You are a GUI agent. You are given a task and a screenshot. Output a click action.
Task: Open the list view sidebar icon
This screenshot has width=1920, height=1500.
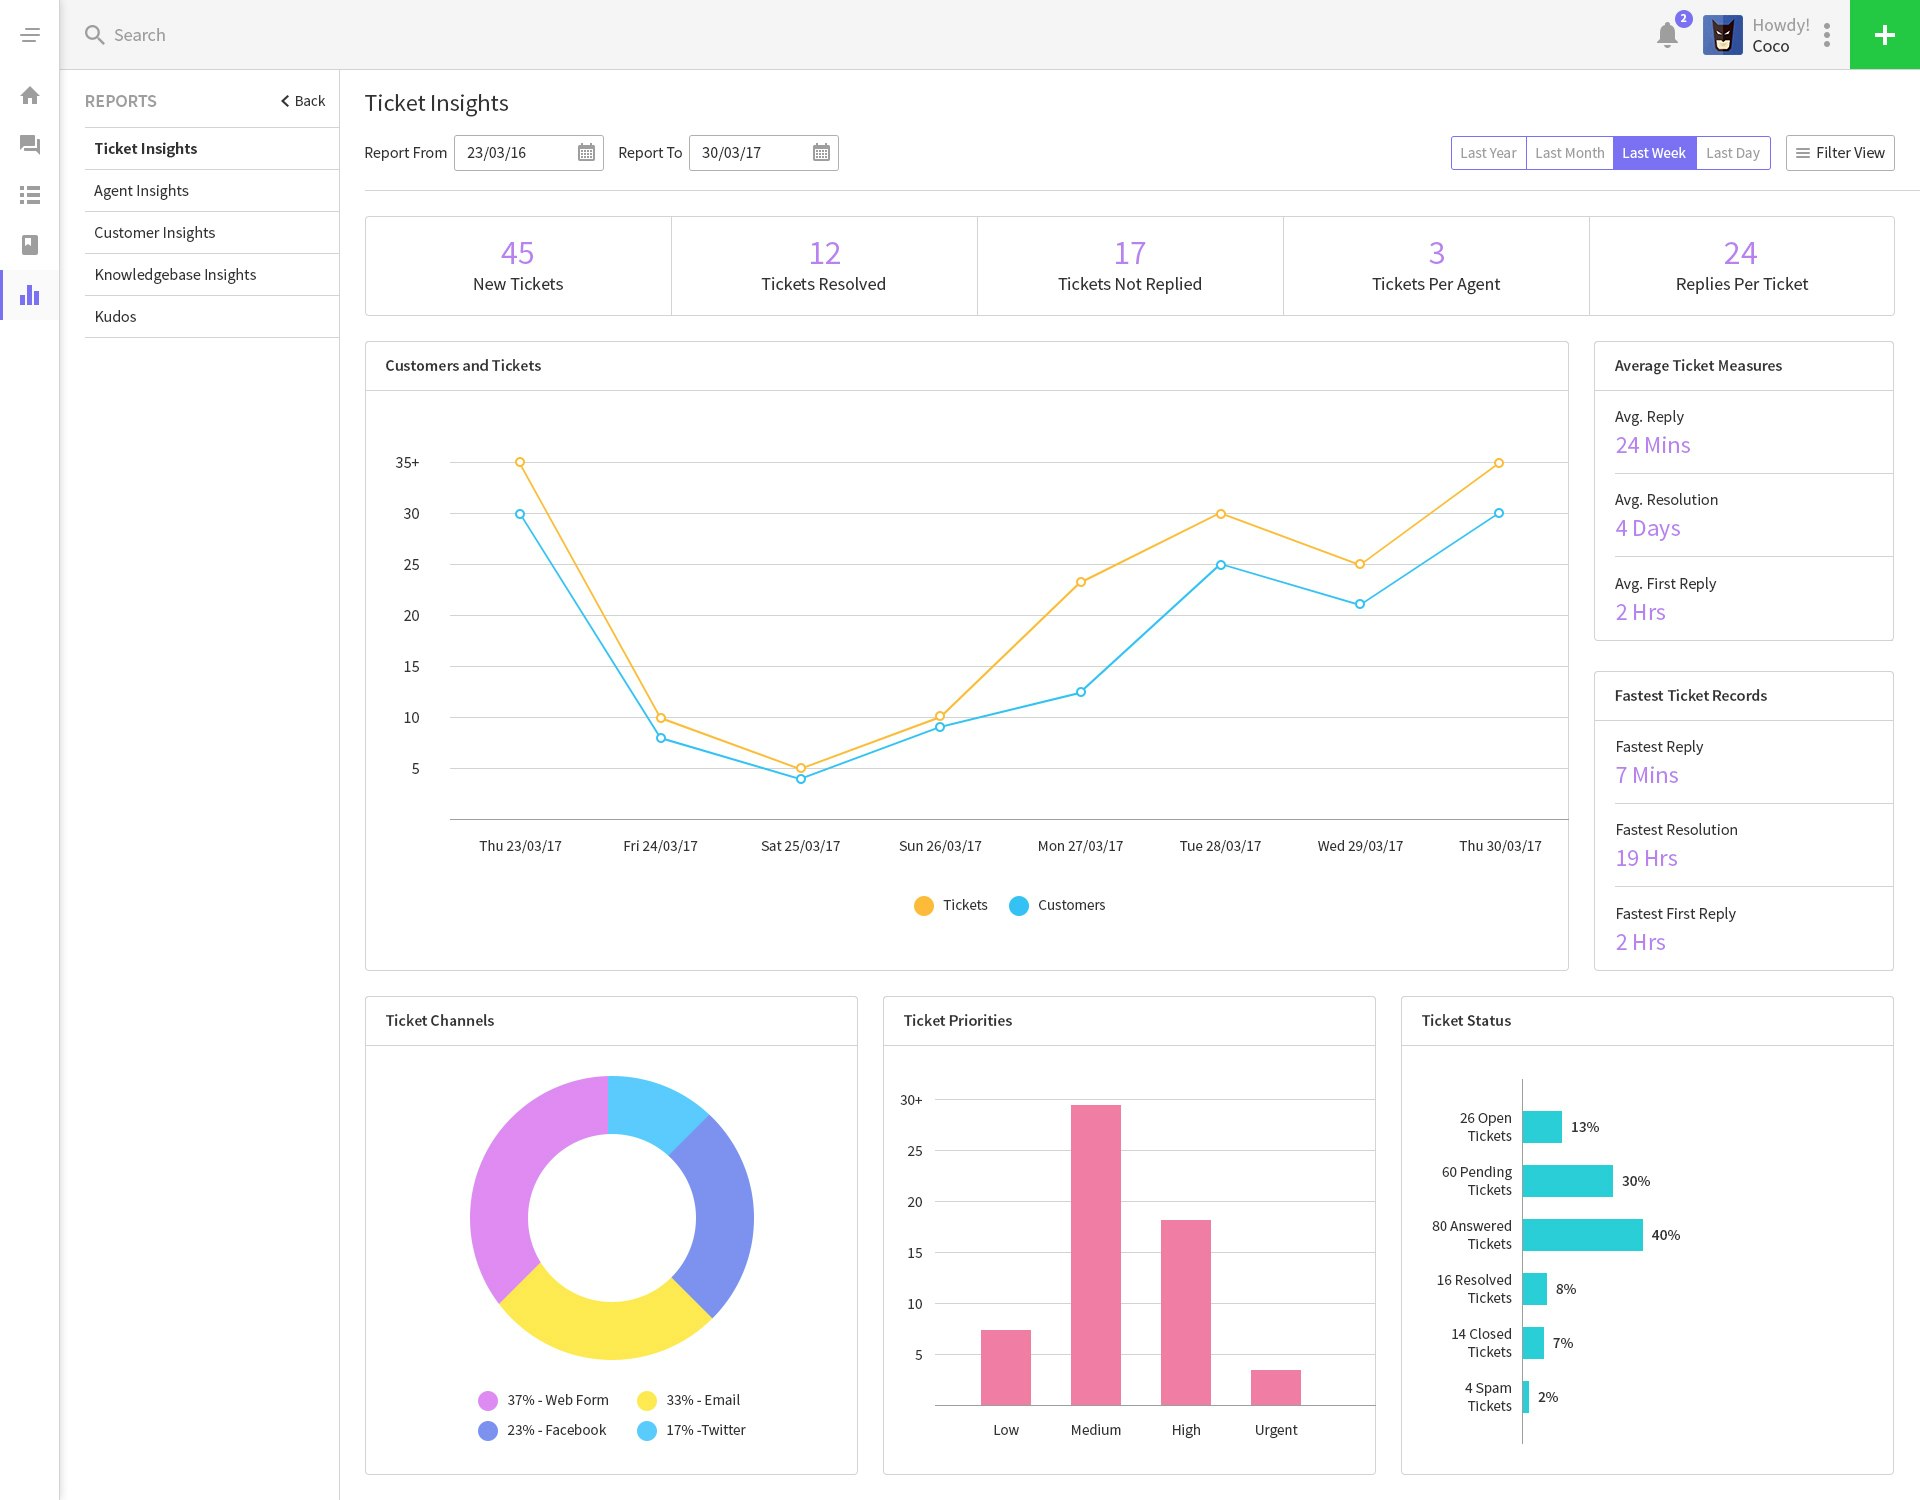tap(30, 195)
